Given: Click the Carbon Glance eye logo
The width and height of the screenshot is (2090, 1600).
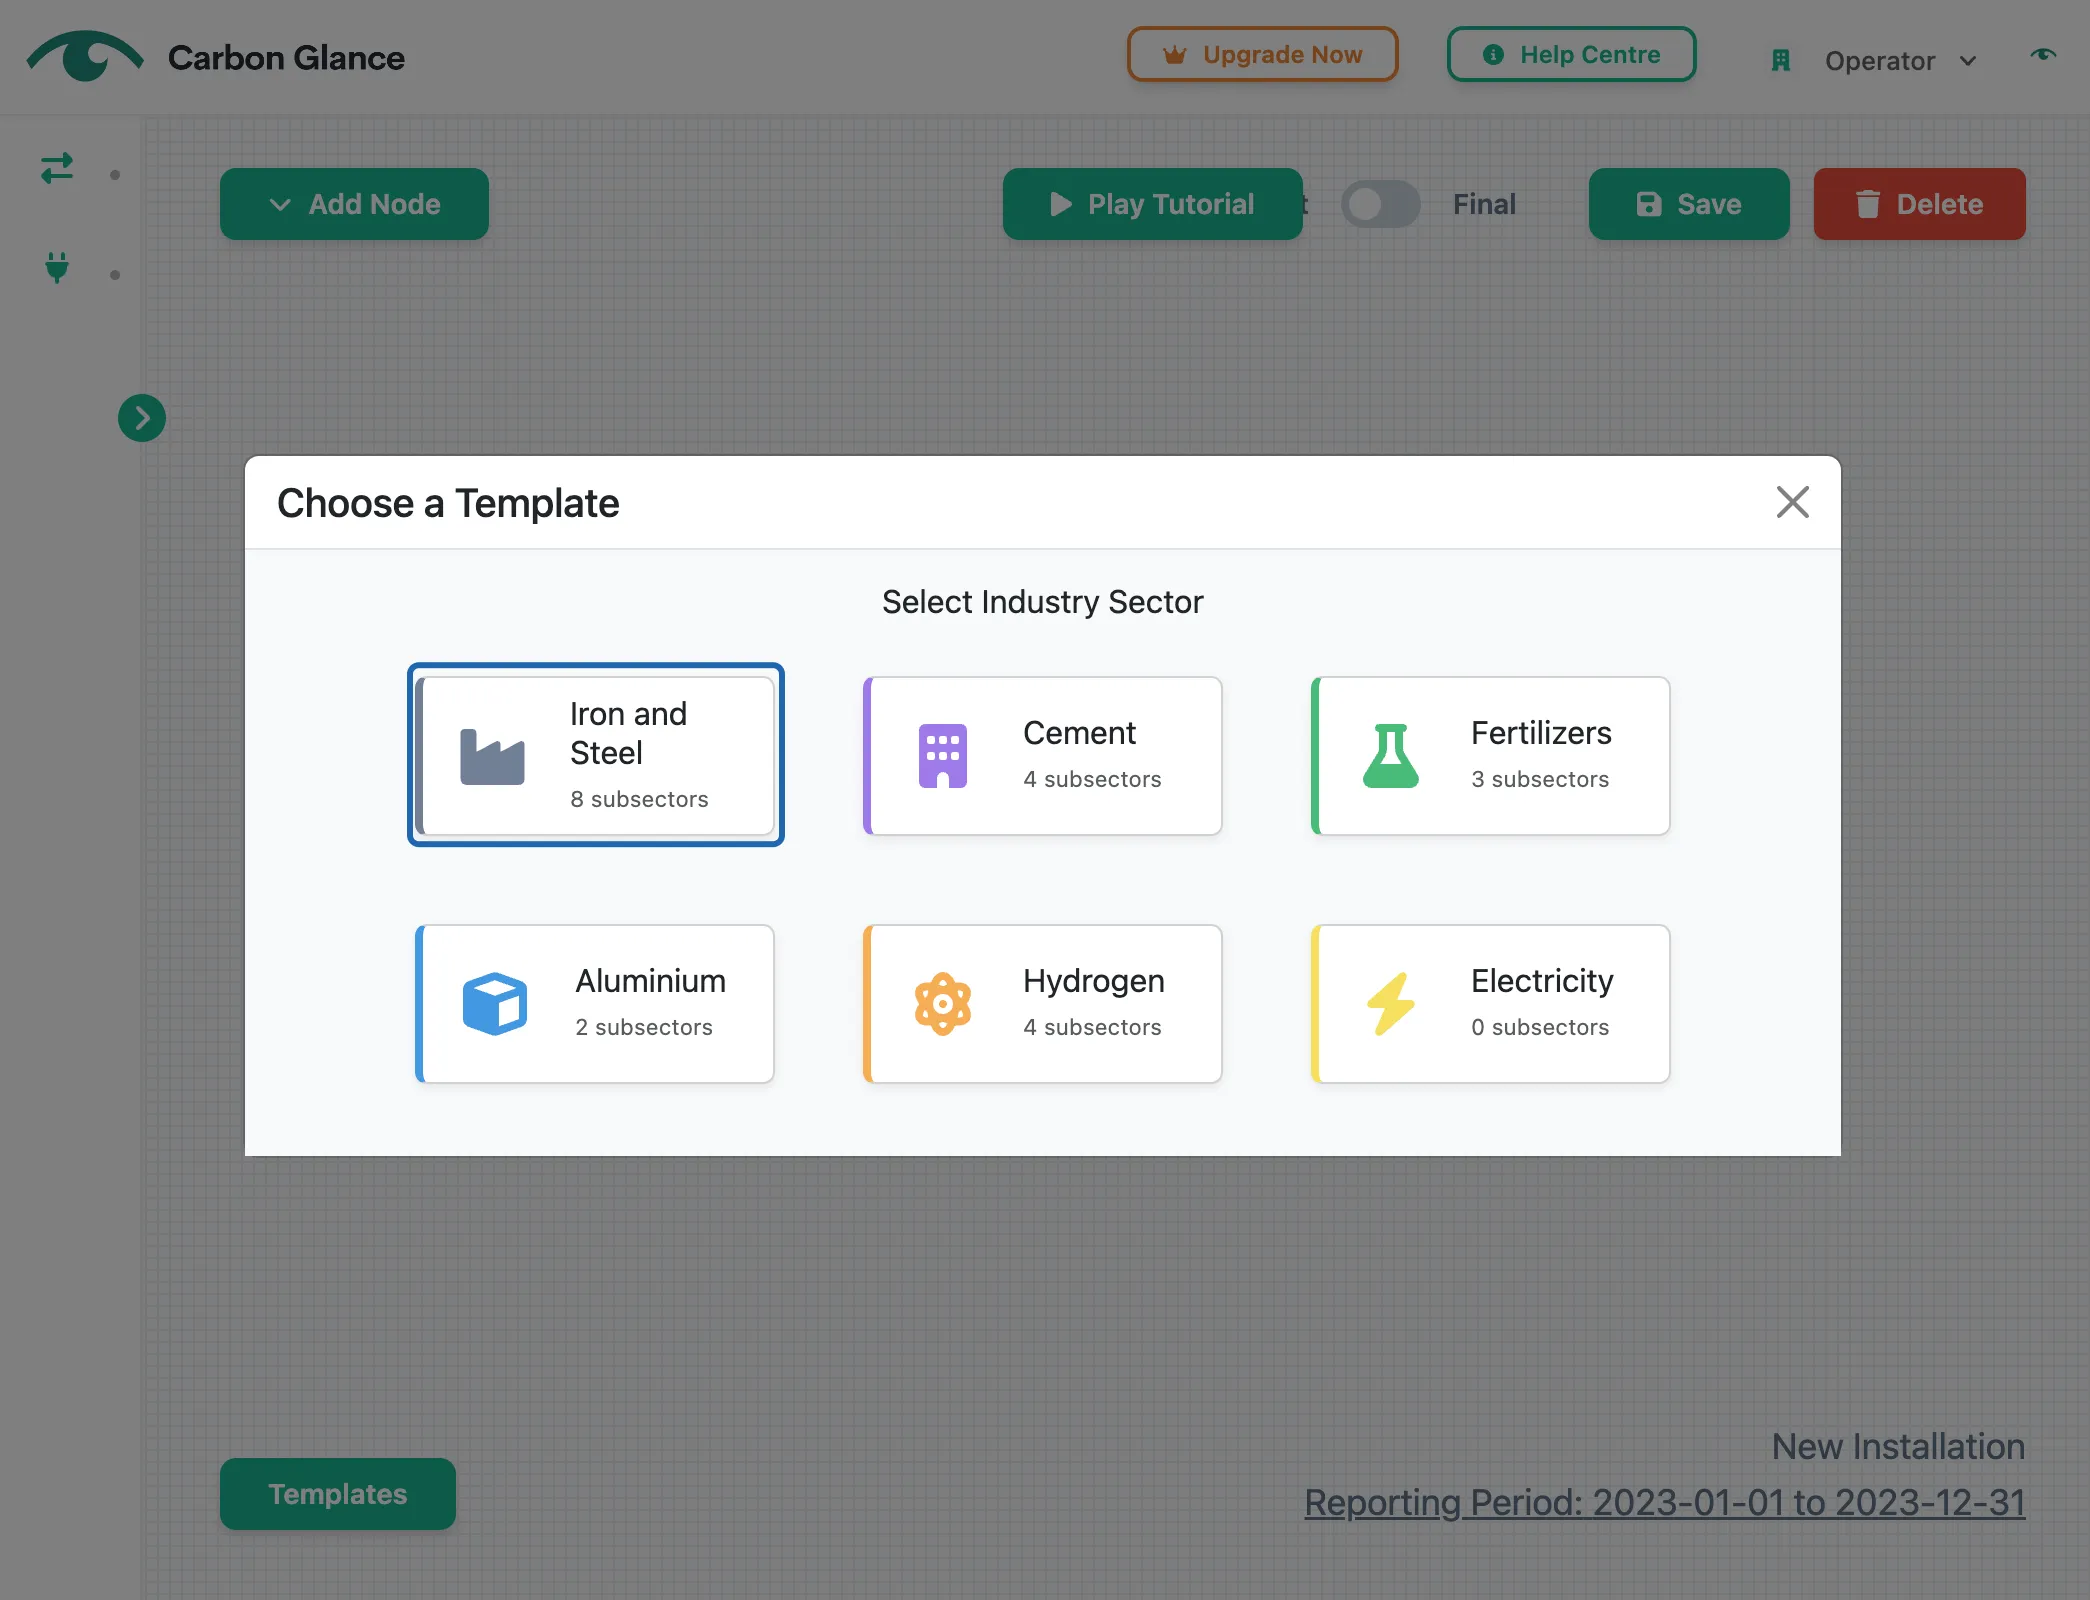Looking at the screenshot, I should [85, 56].
